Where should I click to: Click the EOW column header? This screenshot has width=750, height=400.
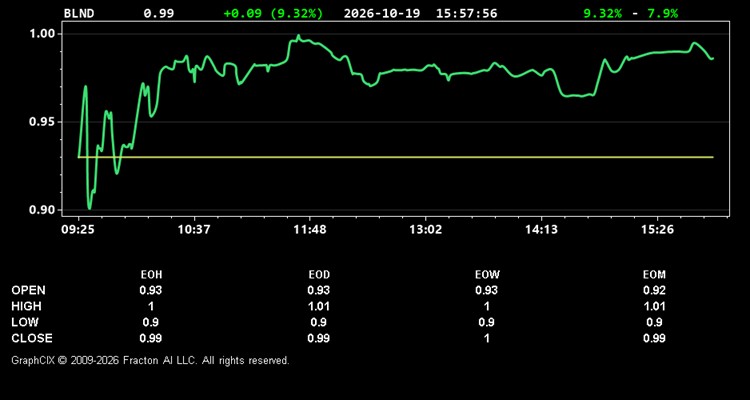click(x=486, y=275)
